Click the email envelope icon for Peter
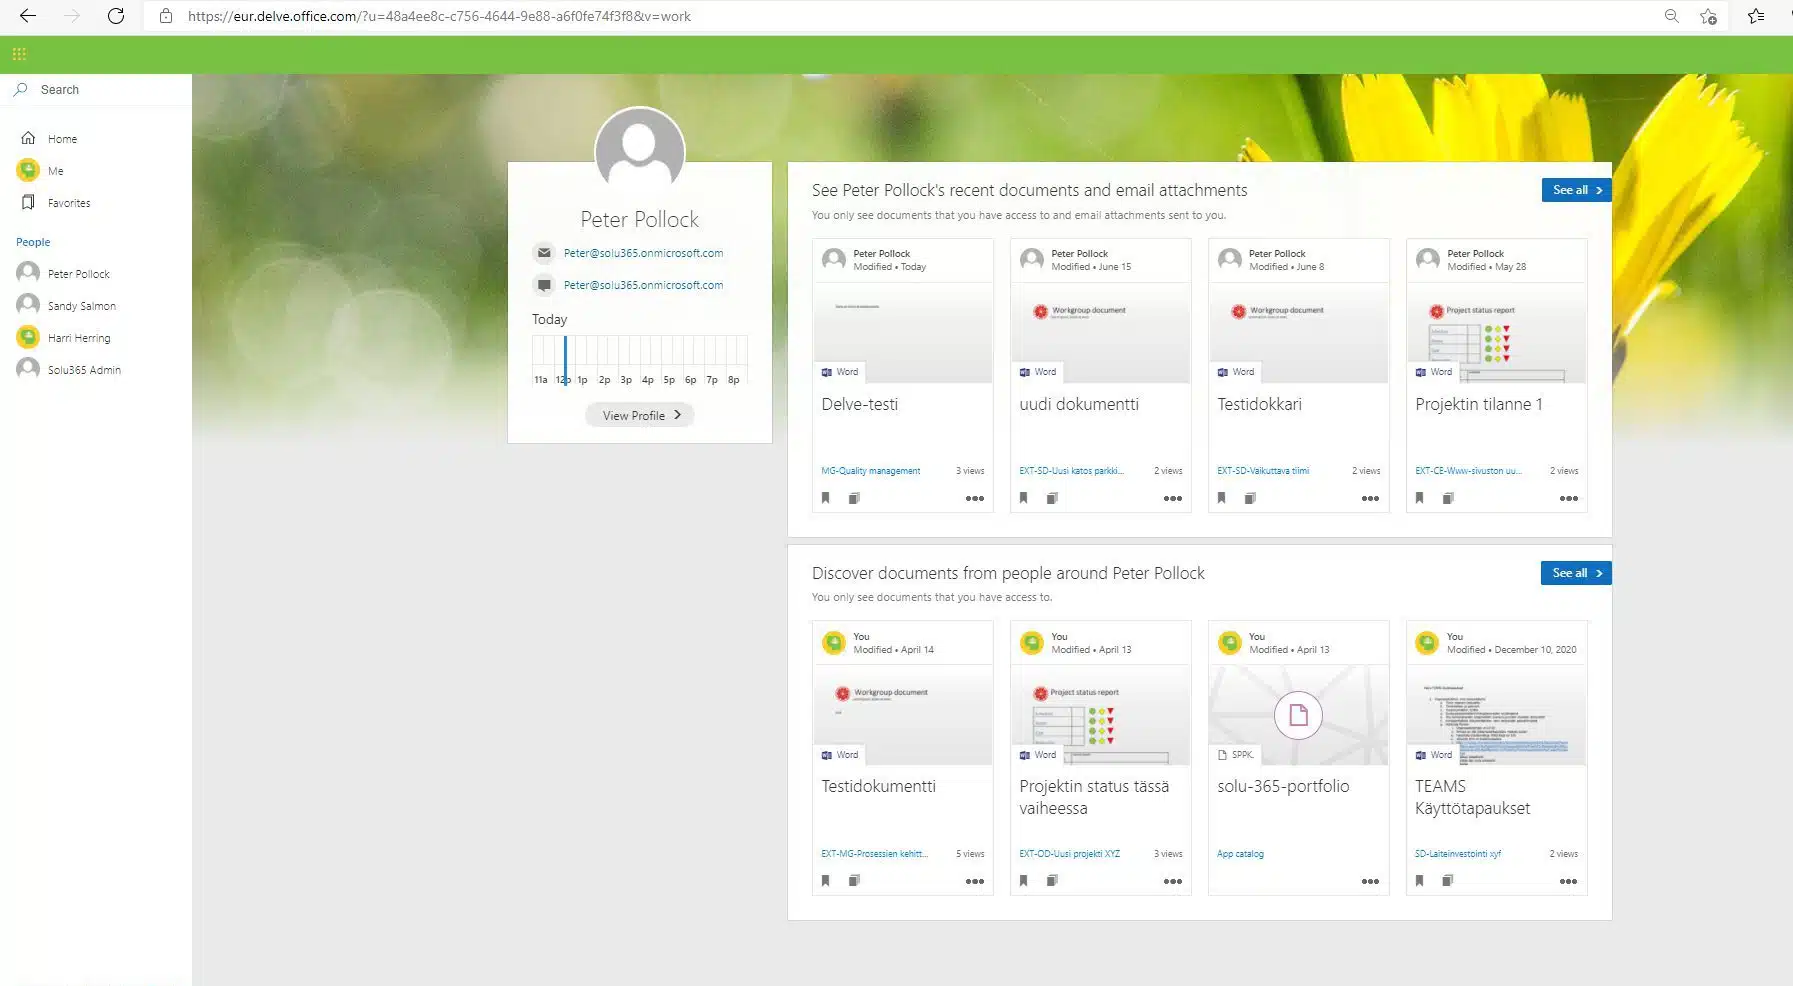Screen dimensions: 1793x986 [544, 253]
